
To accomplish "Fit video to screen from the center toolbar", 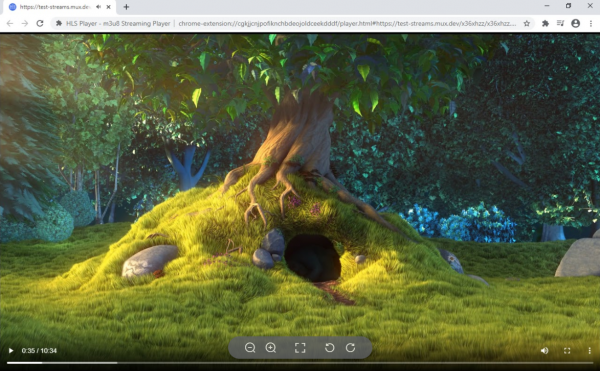I will click(300, 348).
